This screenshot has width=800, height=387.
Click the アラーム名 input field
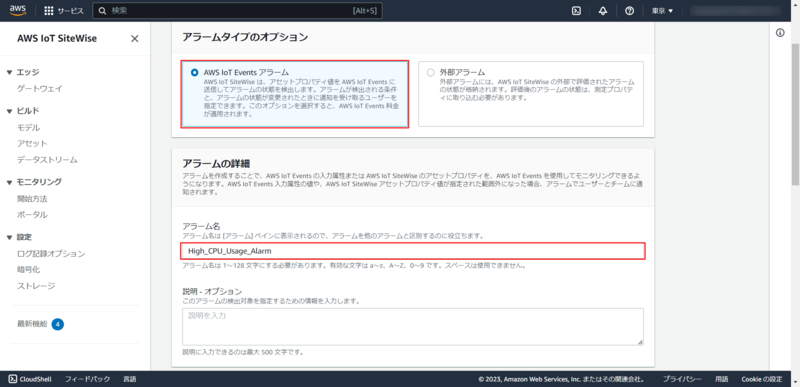(413, 251)
